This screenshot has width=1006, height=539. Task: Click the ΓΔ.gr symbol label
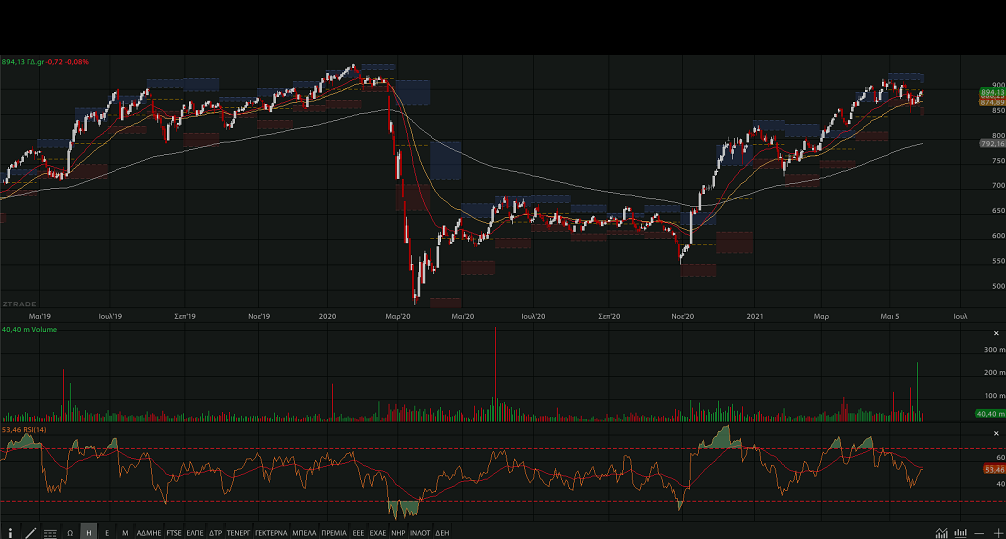point(35,62)
